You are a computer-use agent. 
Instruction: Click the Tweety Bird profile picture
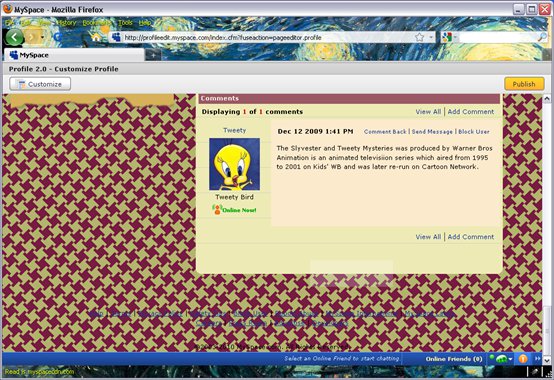tap(235, 164)
